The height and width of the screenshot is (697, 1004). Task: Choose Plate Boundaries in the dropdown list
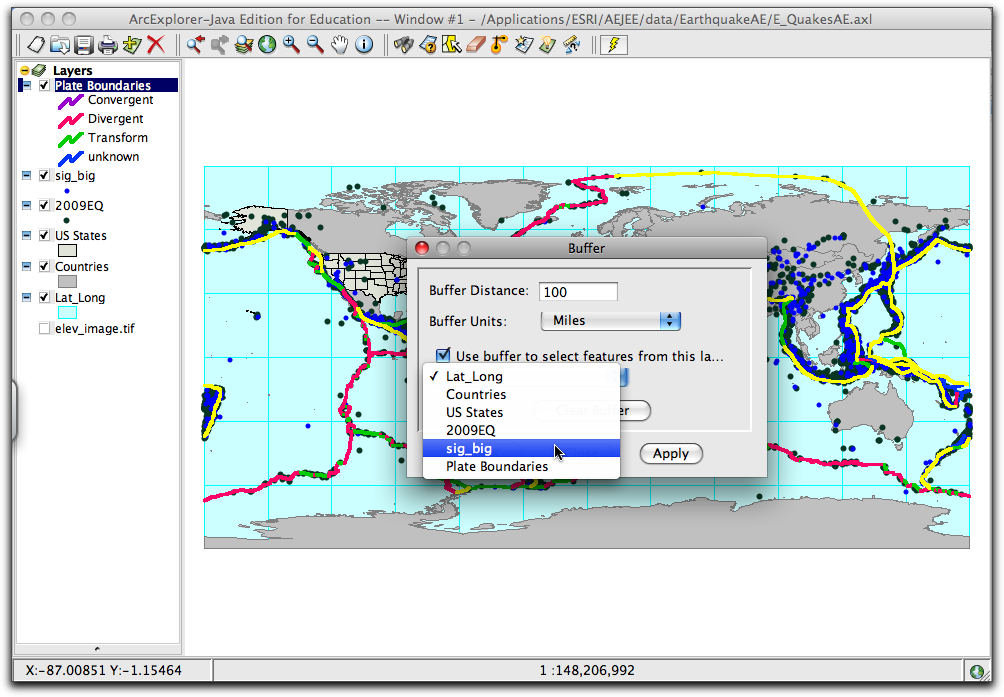[x=521, y=467]
